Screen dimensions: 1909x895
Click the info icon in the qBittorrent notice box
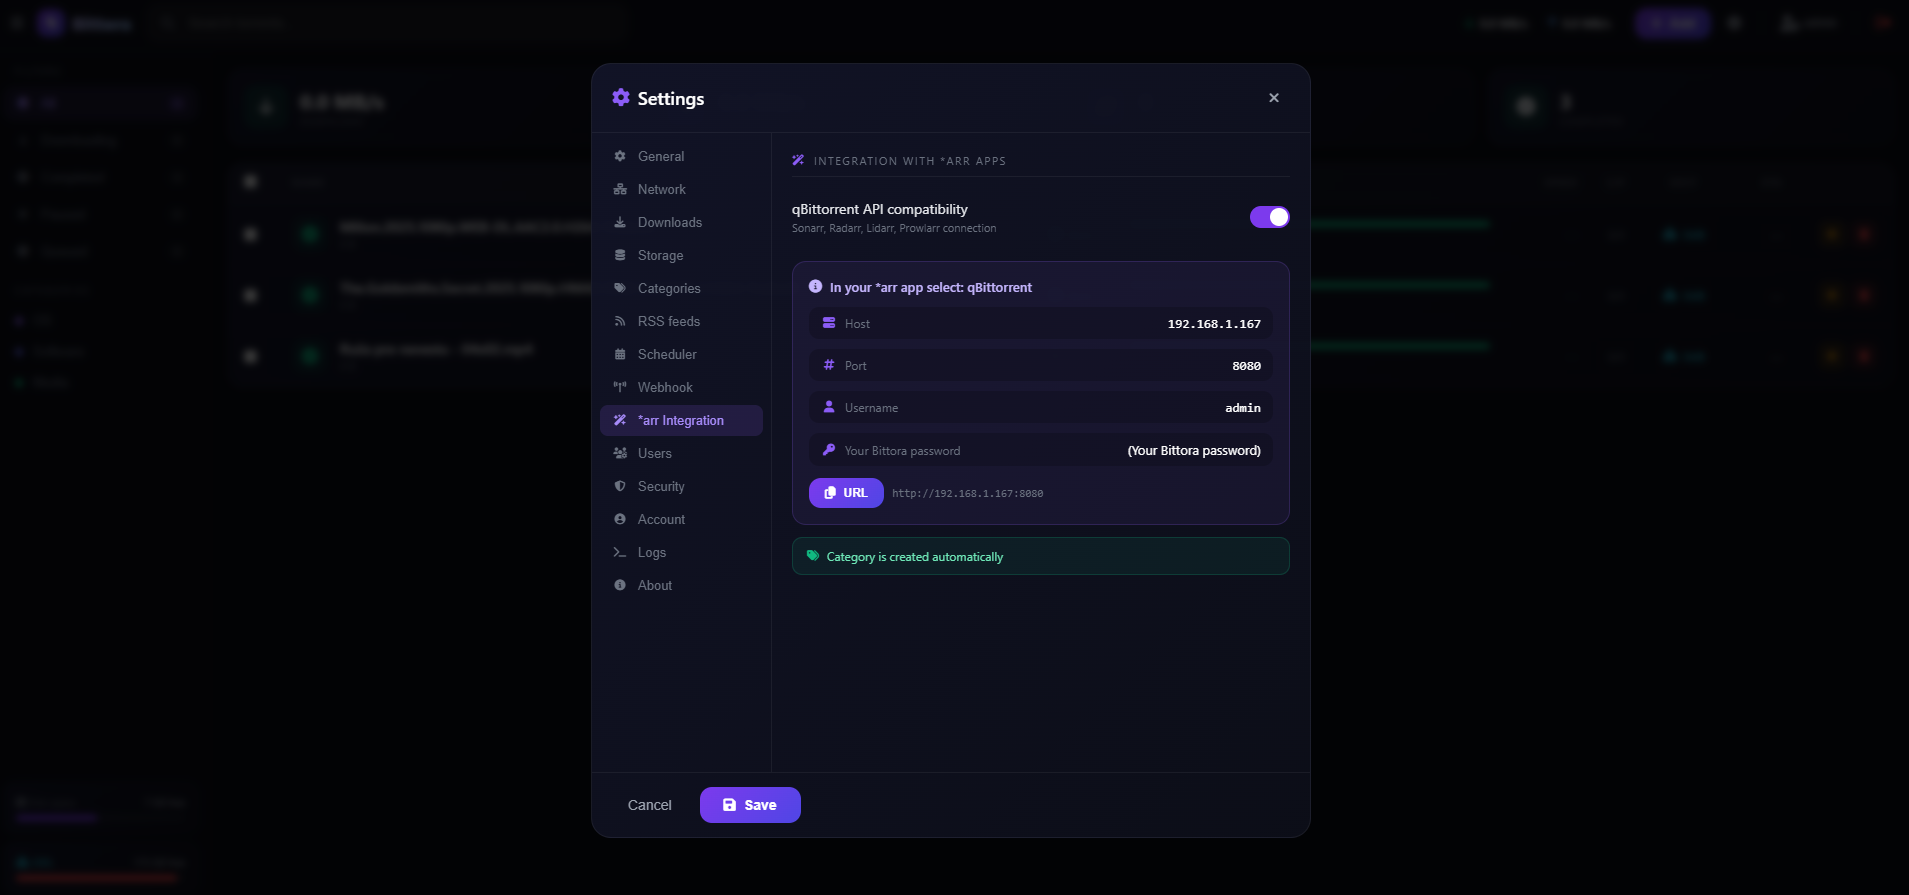(x=815, y=287)
